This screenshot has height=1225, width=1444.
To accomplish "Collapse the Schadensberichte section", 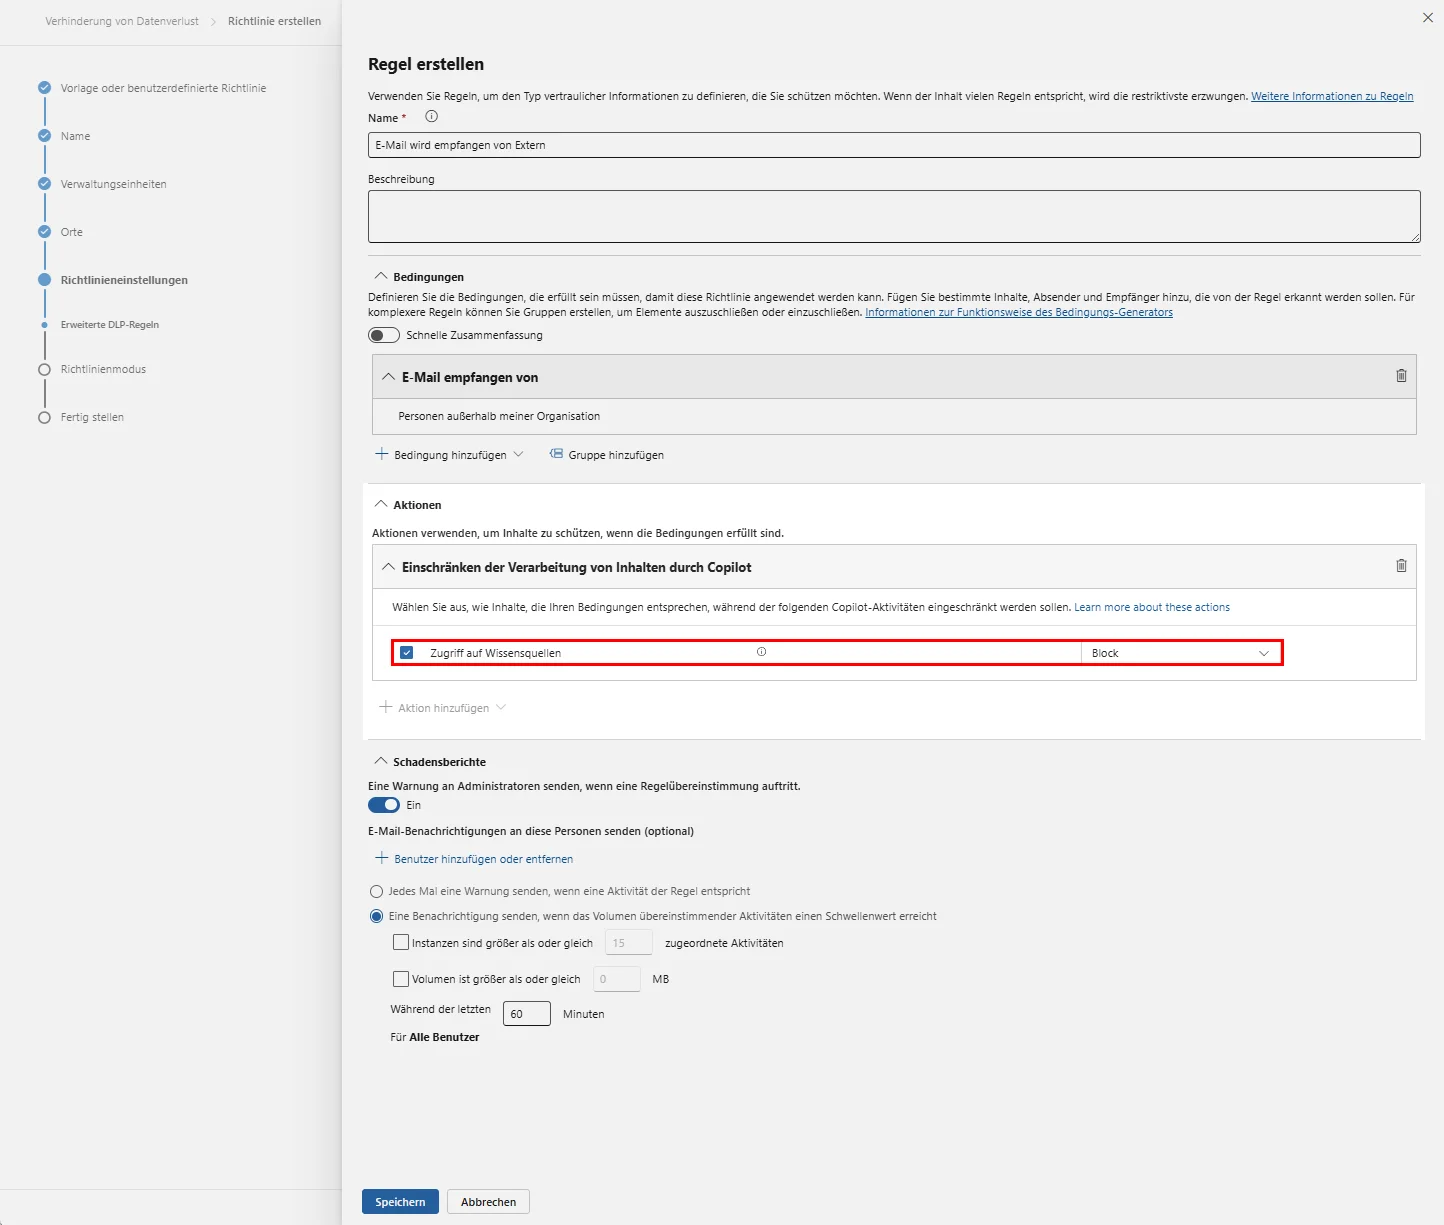I will (380, 761).
